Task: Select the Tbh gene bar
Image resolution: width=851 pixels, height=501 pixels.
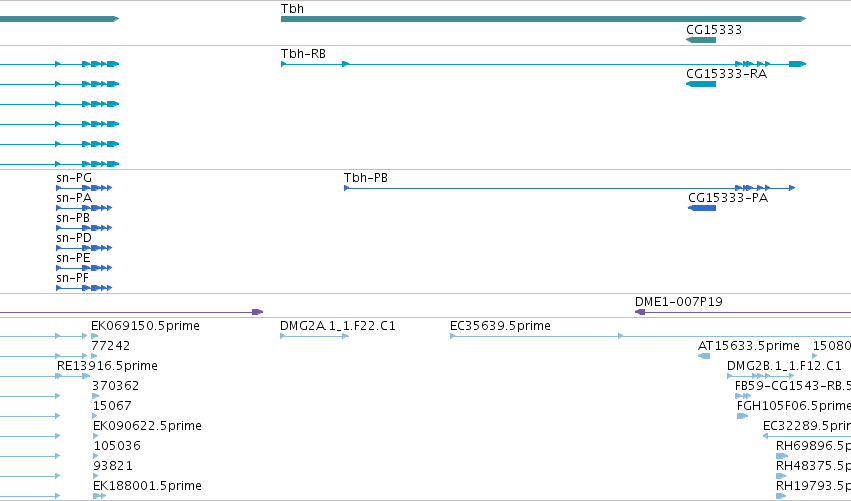Action: (x=543, y=19)
